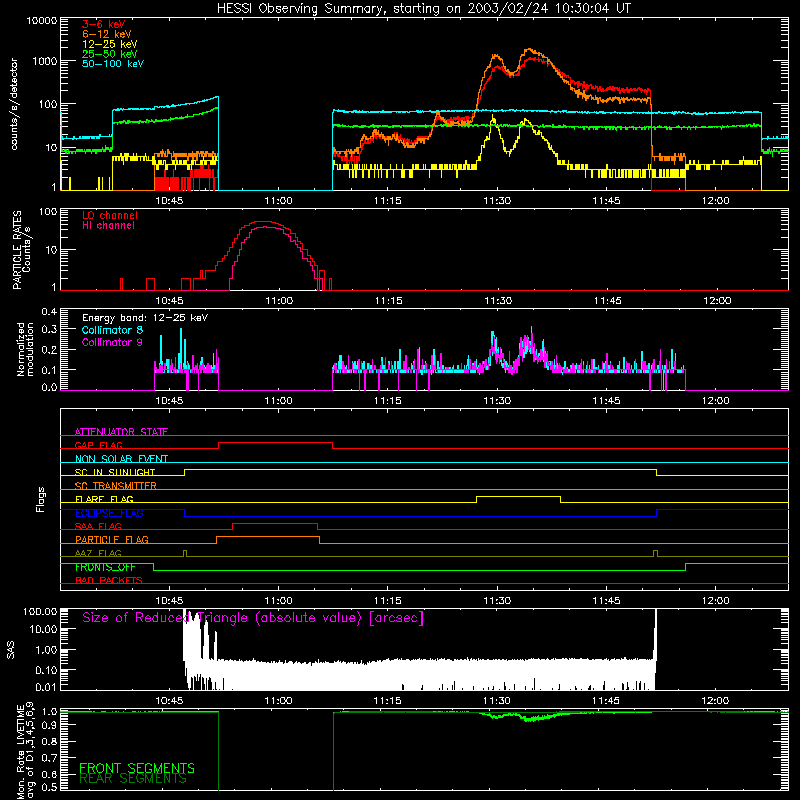Select the 25-50 keV legend label
The image size is (800, 800).
110,54
